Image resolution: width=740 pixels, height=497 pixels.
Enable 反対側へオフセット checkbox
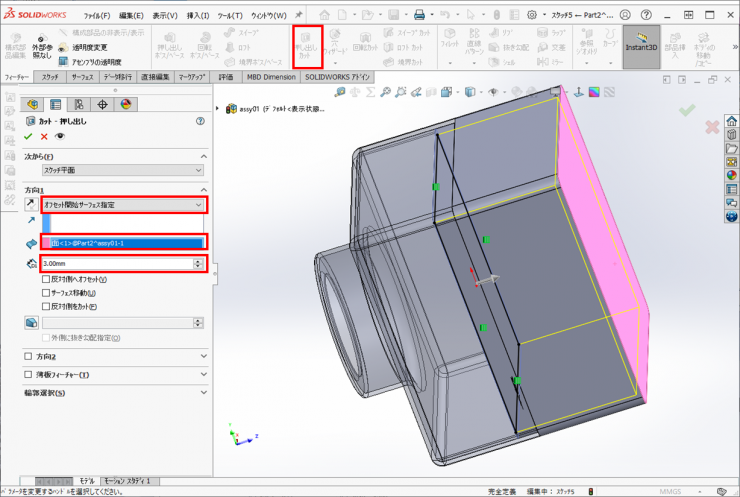tap(47, 279)
